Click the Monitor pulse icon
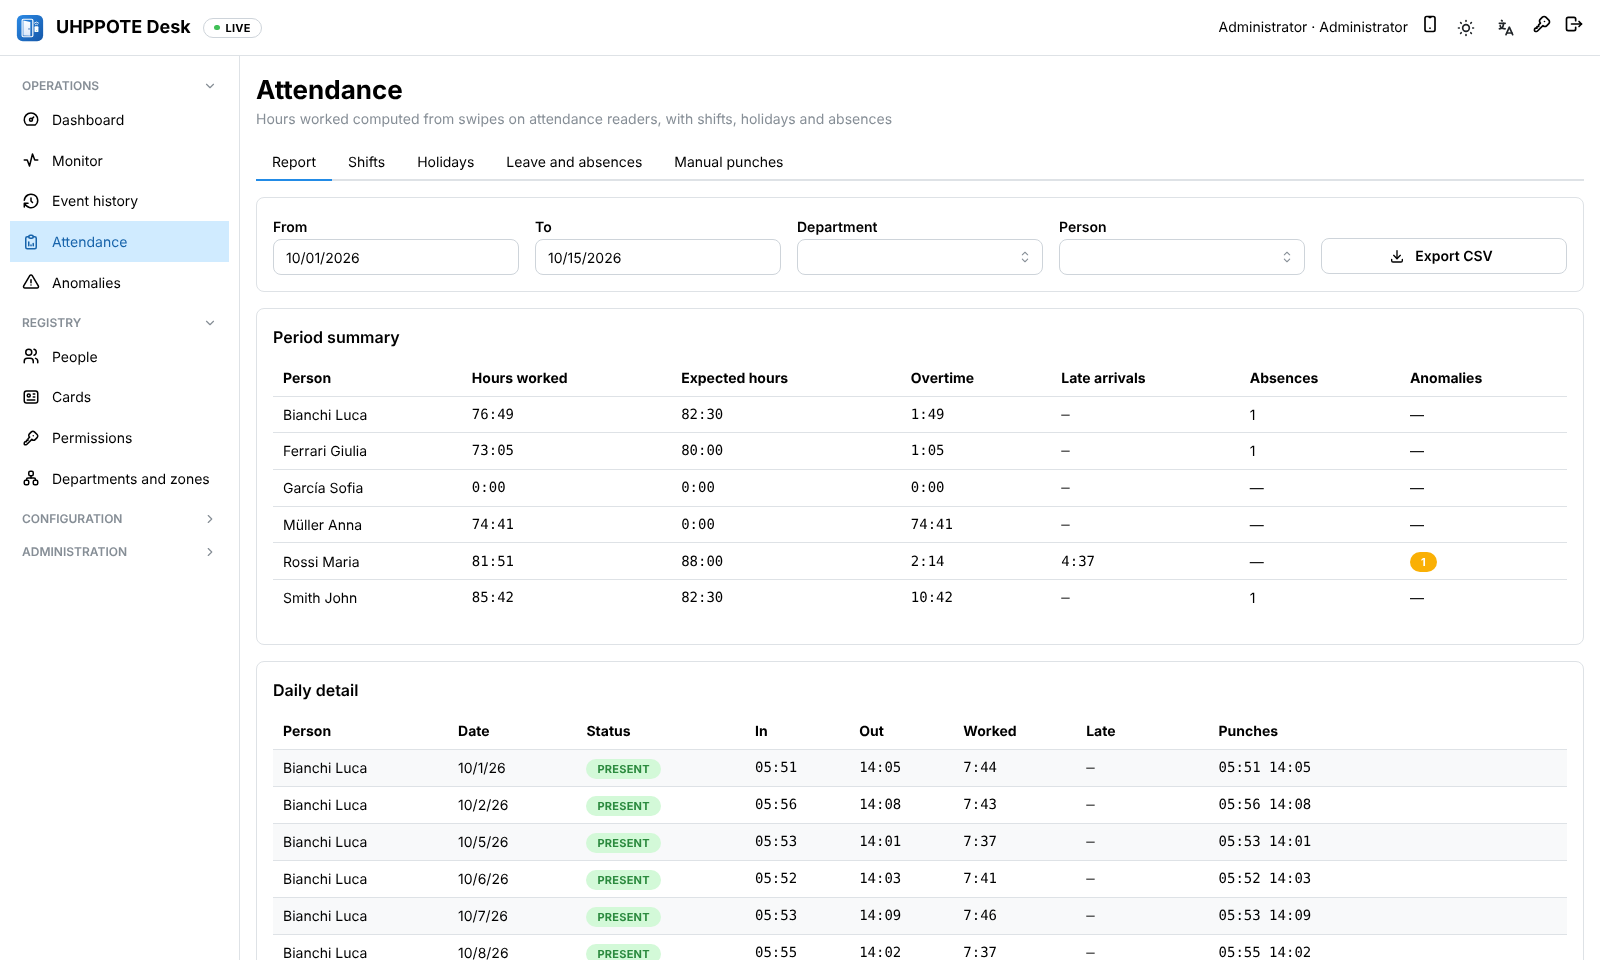This screenshot has height=960, width=1600. (x=31, y=161)
